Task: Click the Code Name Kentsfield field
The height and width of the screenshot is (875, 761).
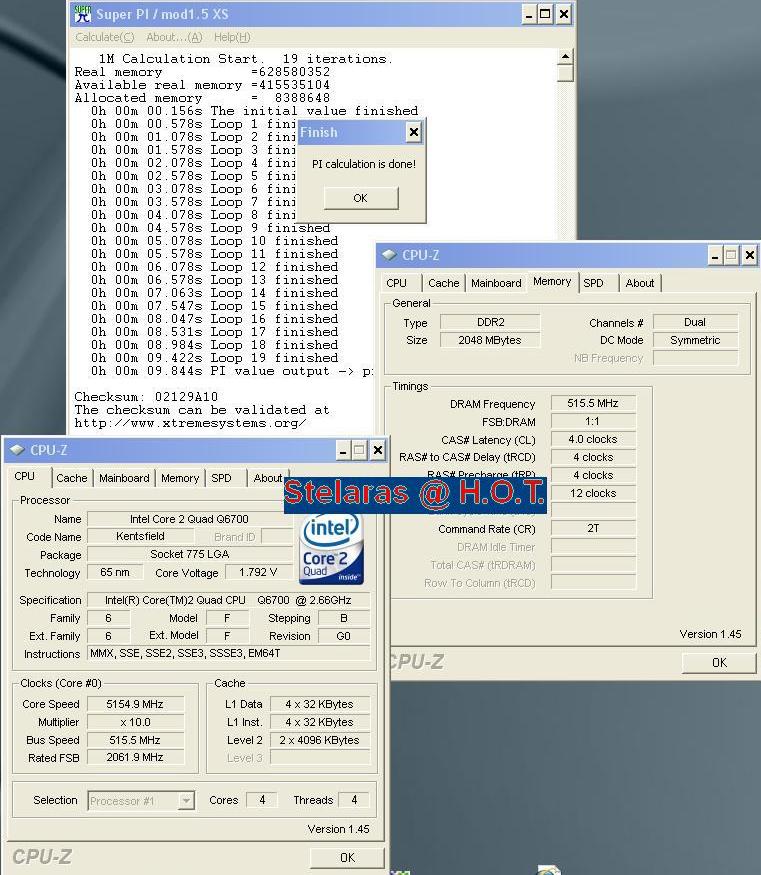Action: coord(140,536)
